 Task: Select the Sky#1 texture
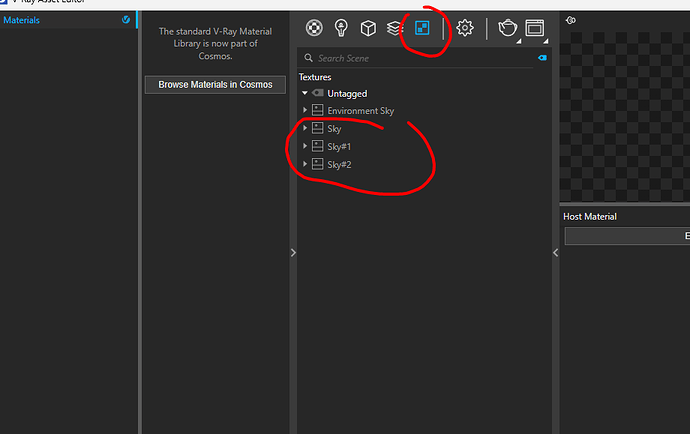(x=339, y=147)
